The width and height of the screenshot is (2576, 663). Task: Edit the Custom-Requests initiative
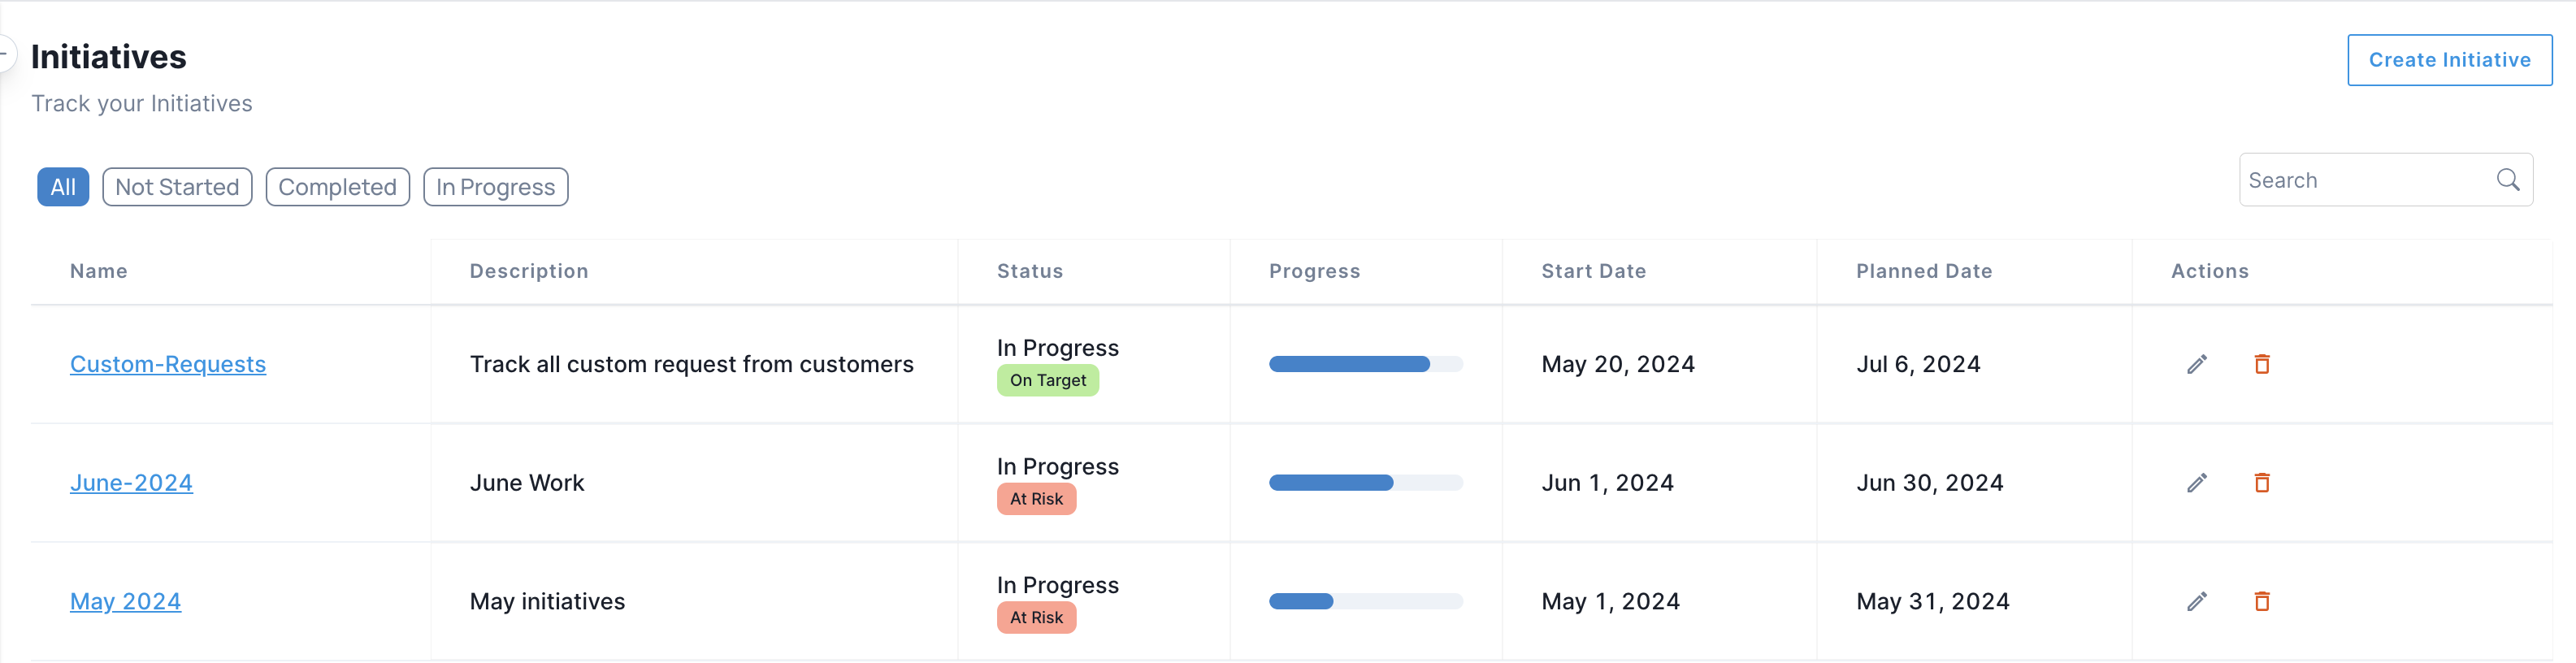pyautogui.click(x=2196, y=364)
